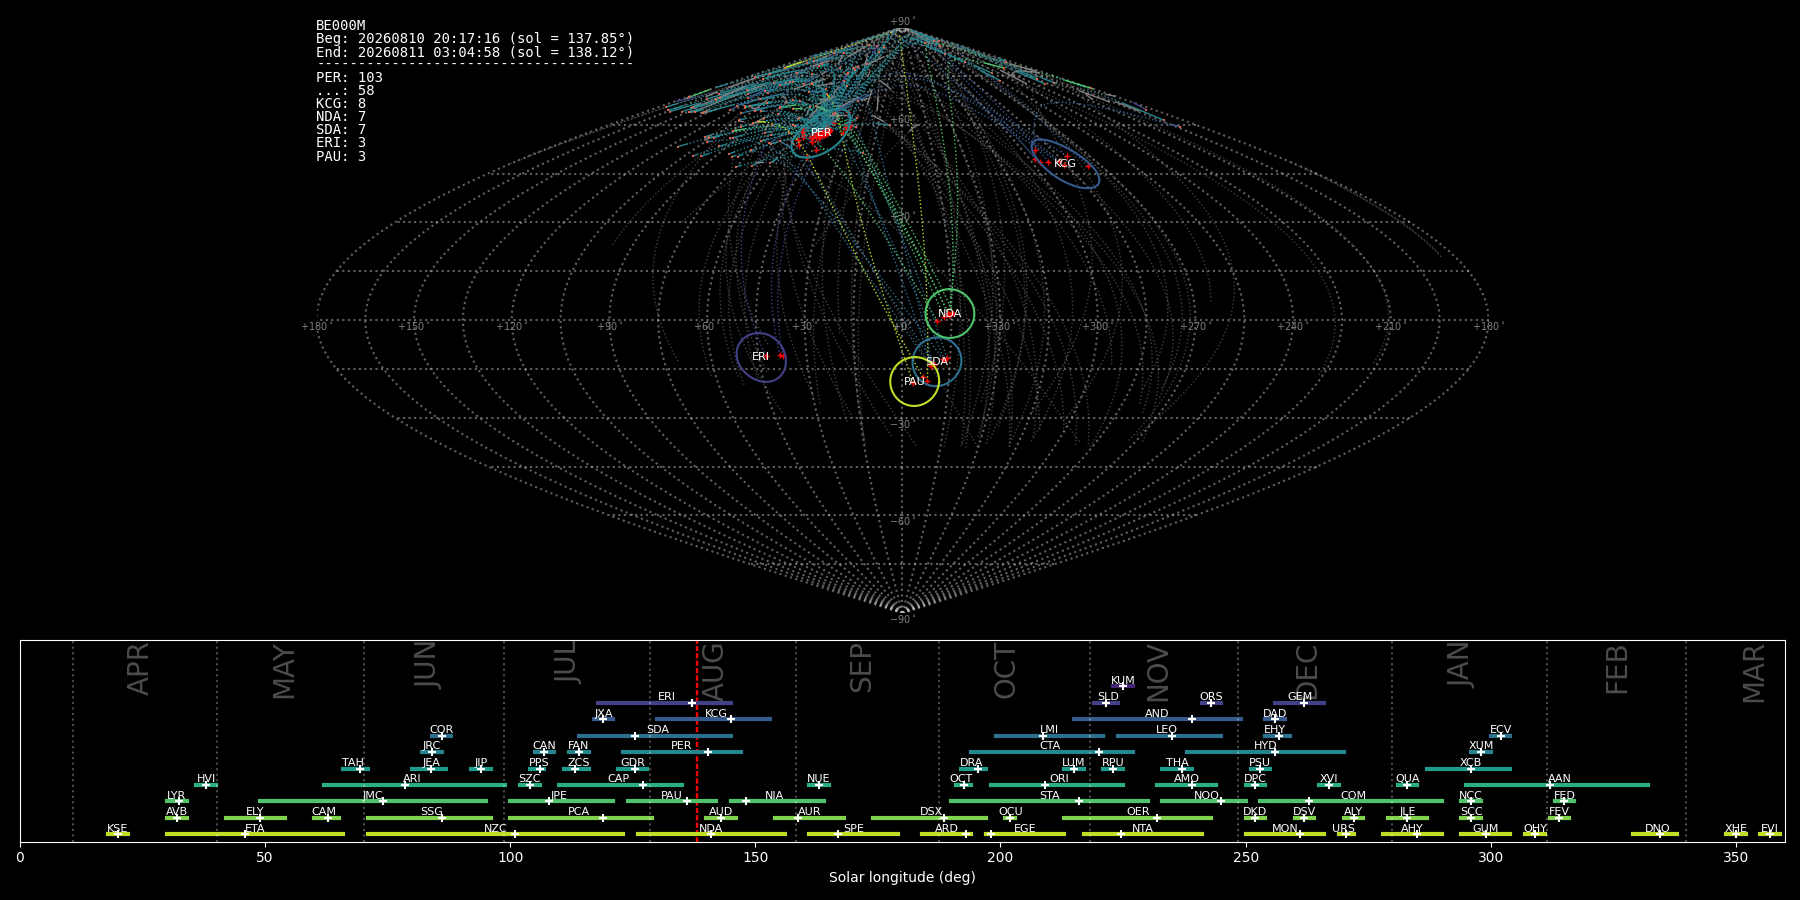The image size is (1800, 900).
Task: Select the ORI shower bar
Action: (x=1057, y=785)
